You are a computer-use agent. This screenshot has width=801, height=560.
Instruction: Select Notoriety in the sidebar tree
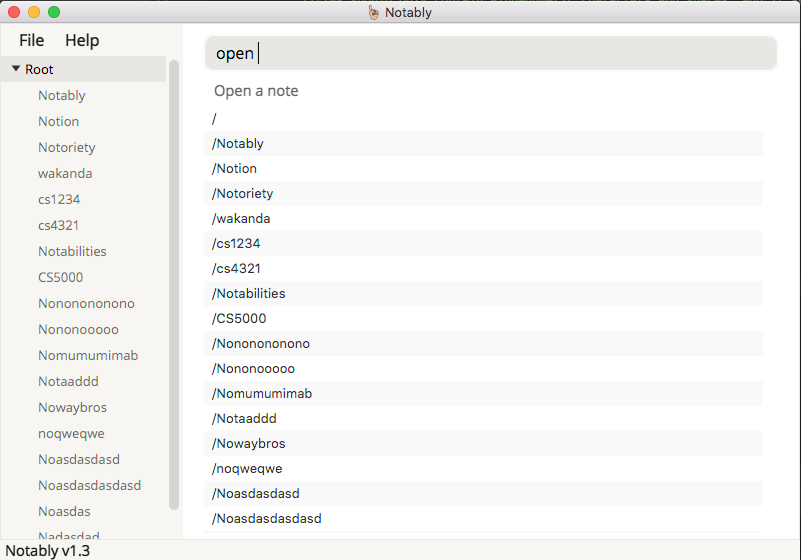67,148
